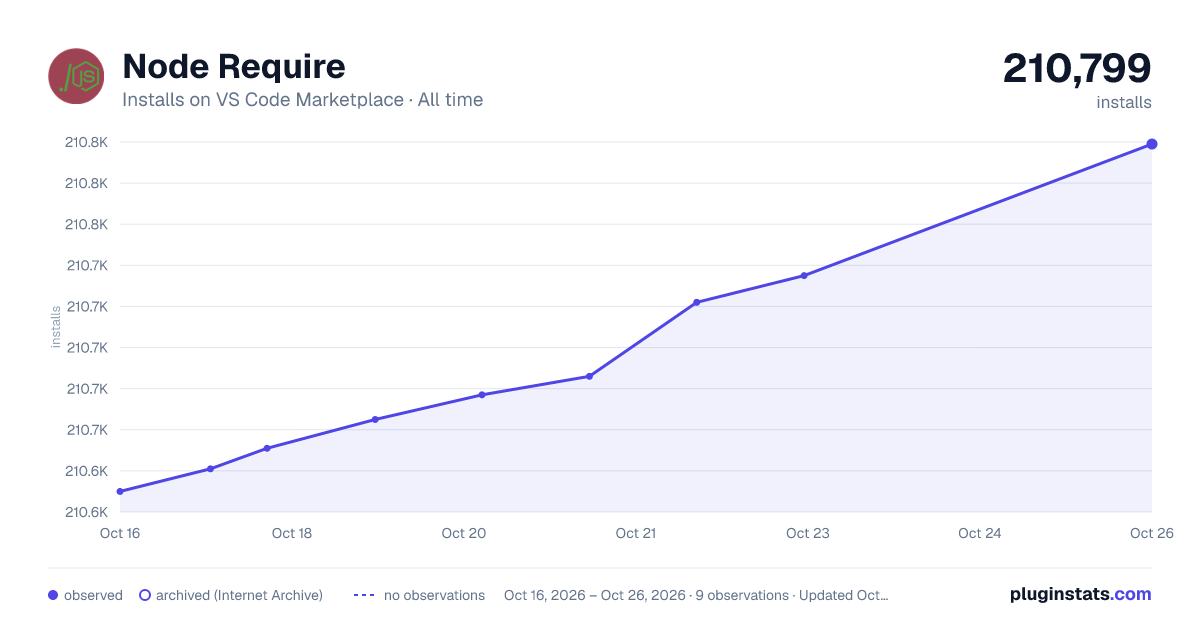Screen dimensions: 1200x630
Task: Click the Node Require extension logo
Action: [x=76, y=76]
